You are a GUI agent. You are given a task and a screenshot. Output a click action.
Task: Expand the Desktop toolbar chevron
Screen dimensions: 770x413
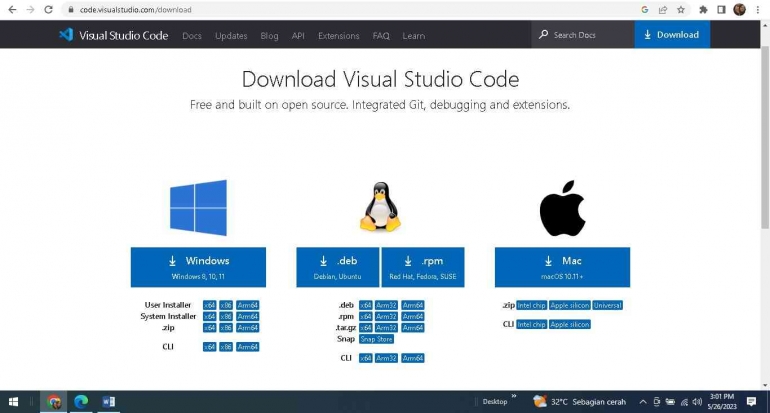[x=514, y=396]
